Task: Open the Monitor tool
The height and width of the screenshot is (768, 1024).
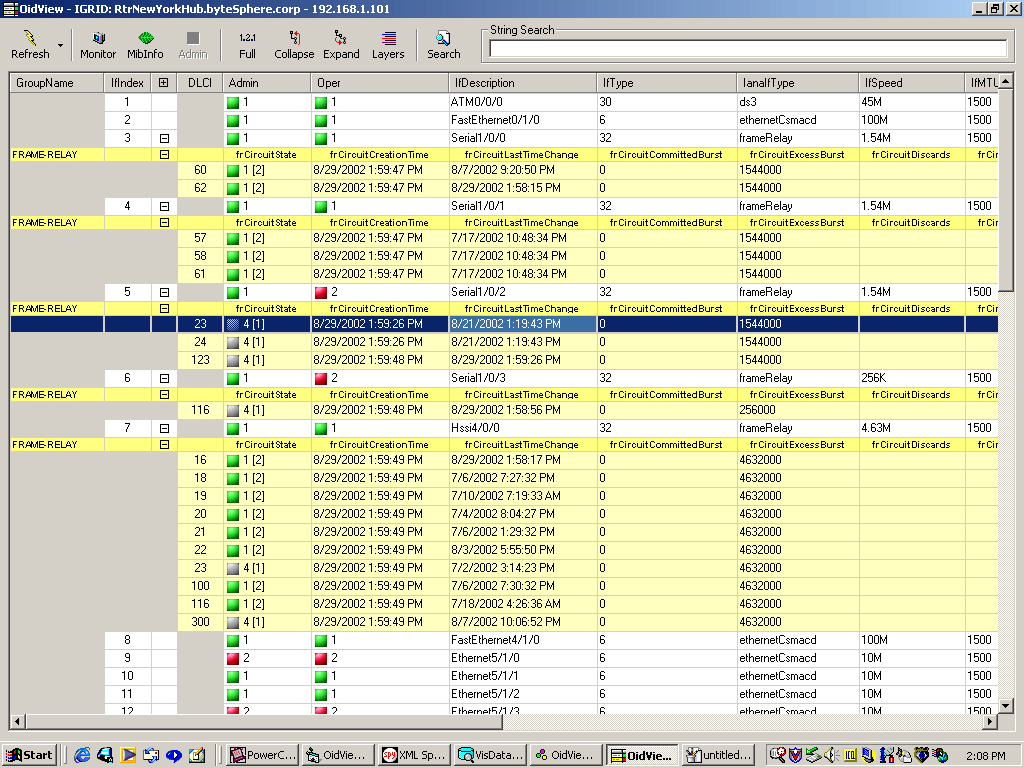Action: click(98, 44)
